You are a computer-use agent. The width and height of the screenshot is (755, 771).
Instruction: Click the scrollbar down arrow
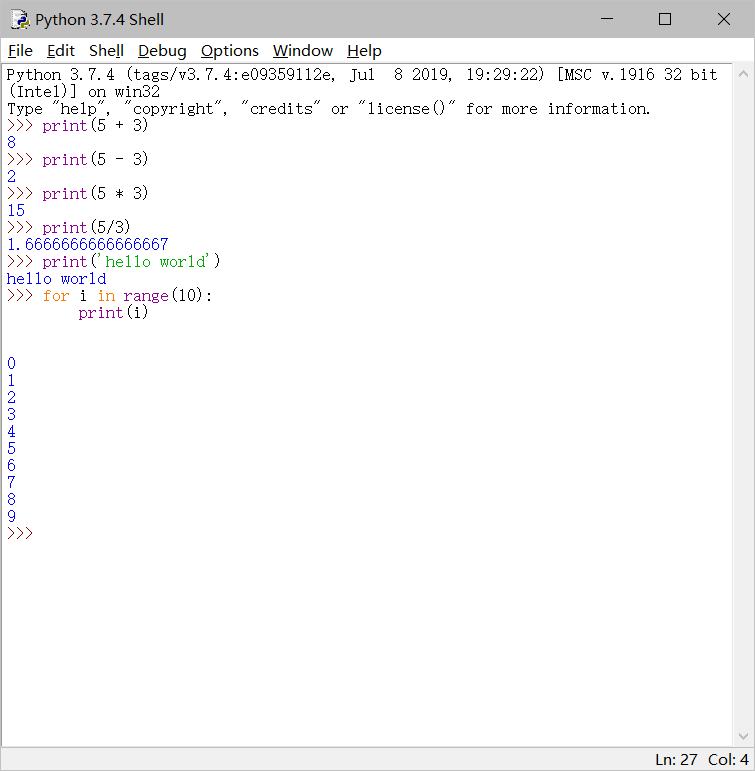(x=743, y=736)
